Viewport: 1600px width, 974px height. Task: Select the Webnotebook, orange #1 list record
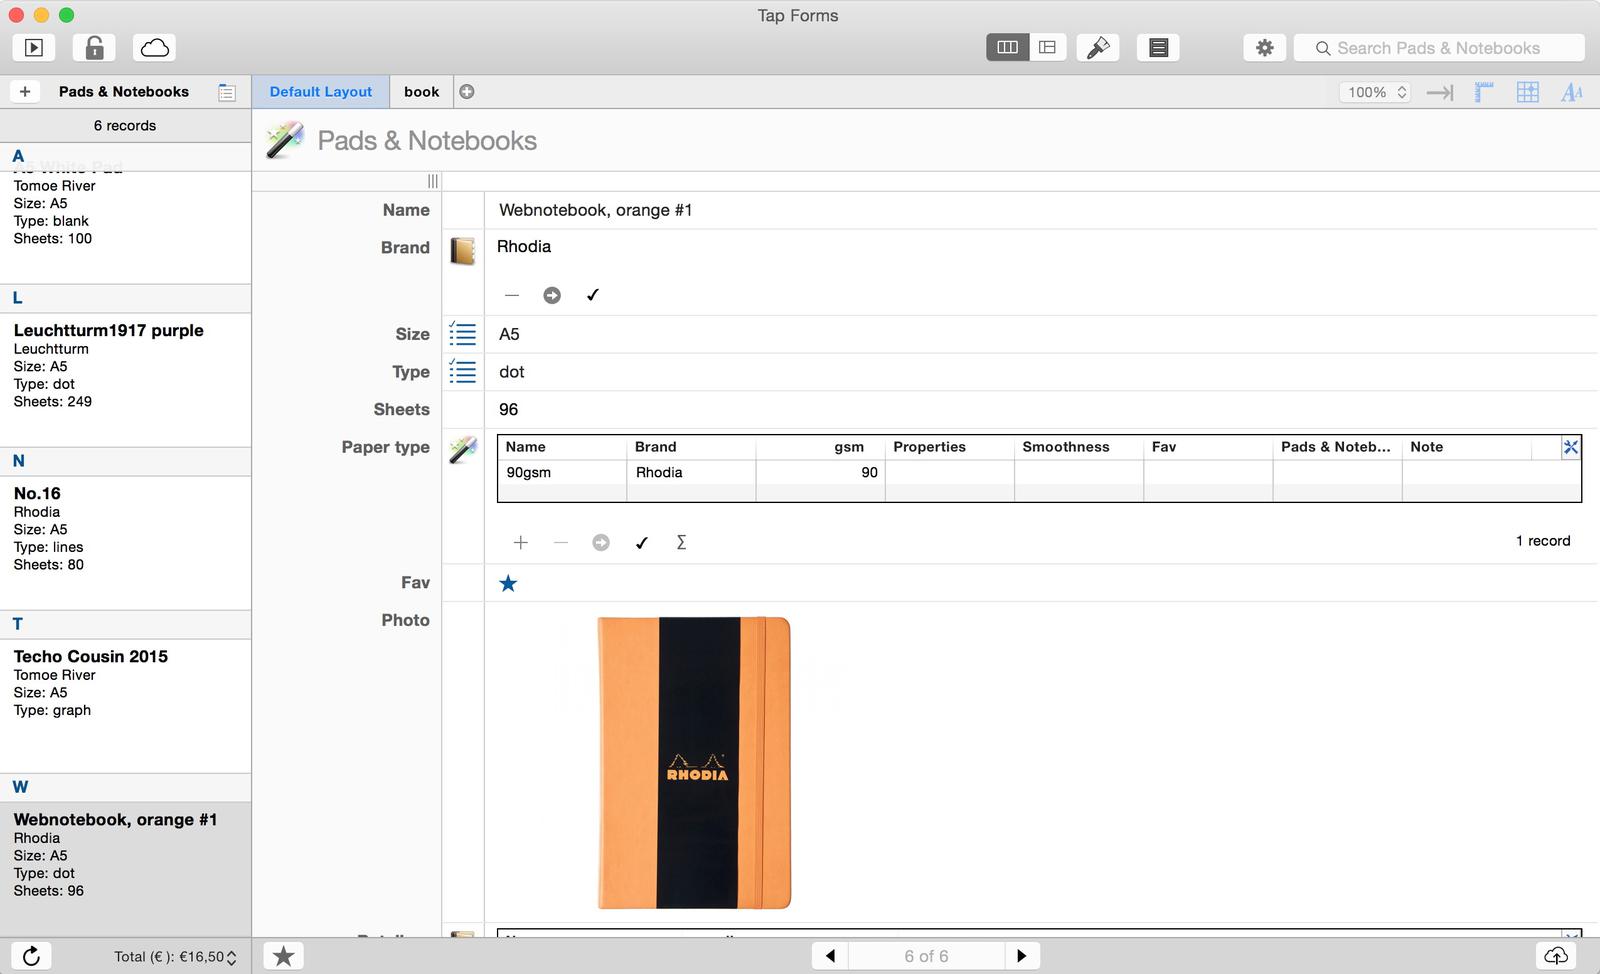tap(125, 868)
